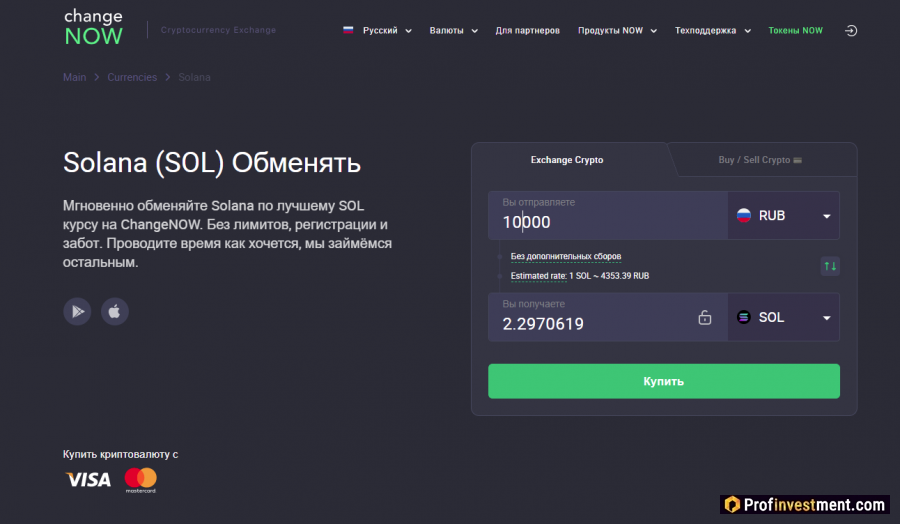Click the green Купить button

664,381
